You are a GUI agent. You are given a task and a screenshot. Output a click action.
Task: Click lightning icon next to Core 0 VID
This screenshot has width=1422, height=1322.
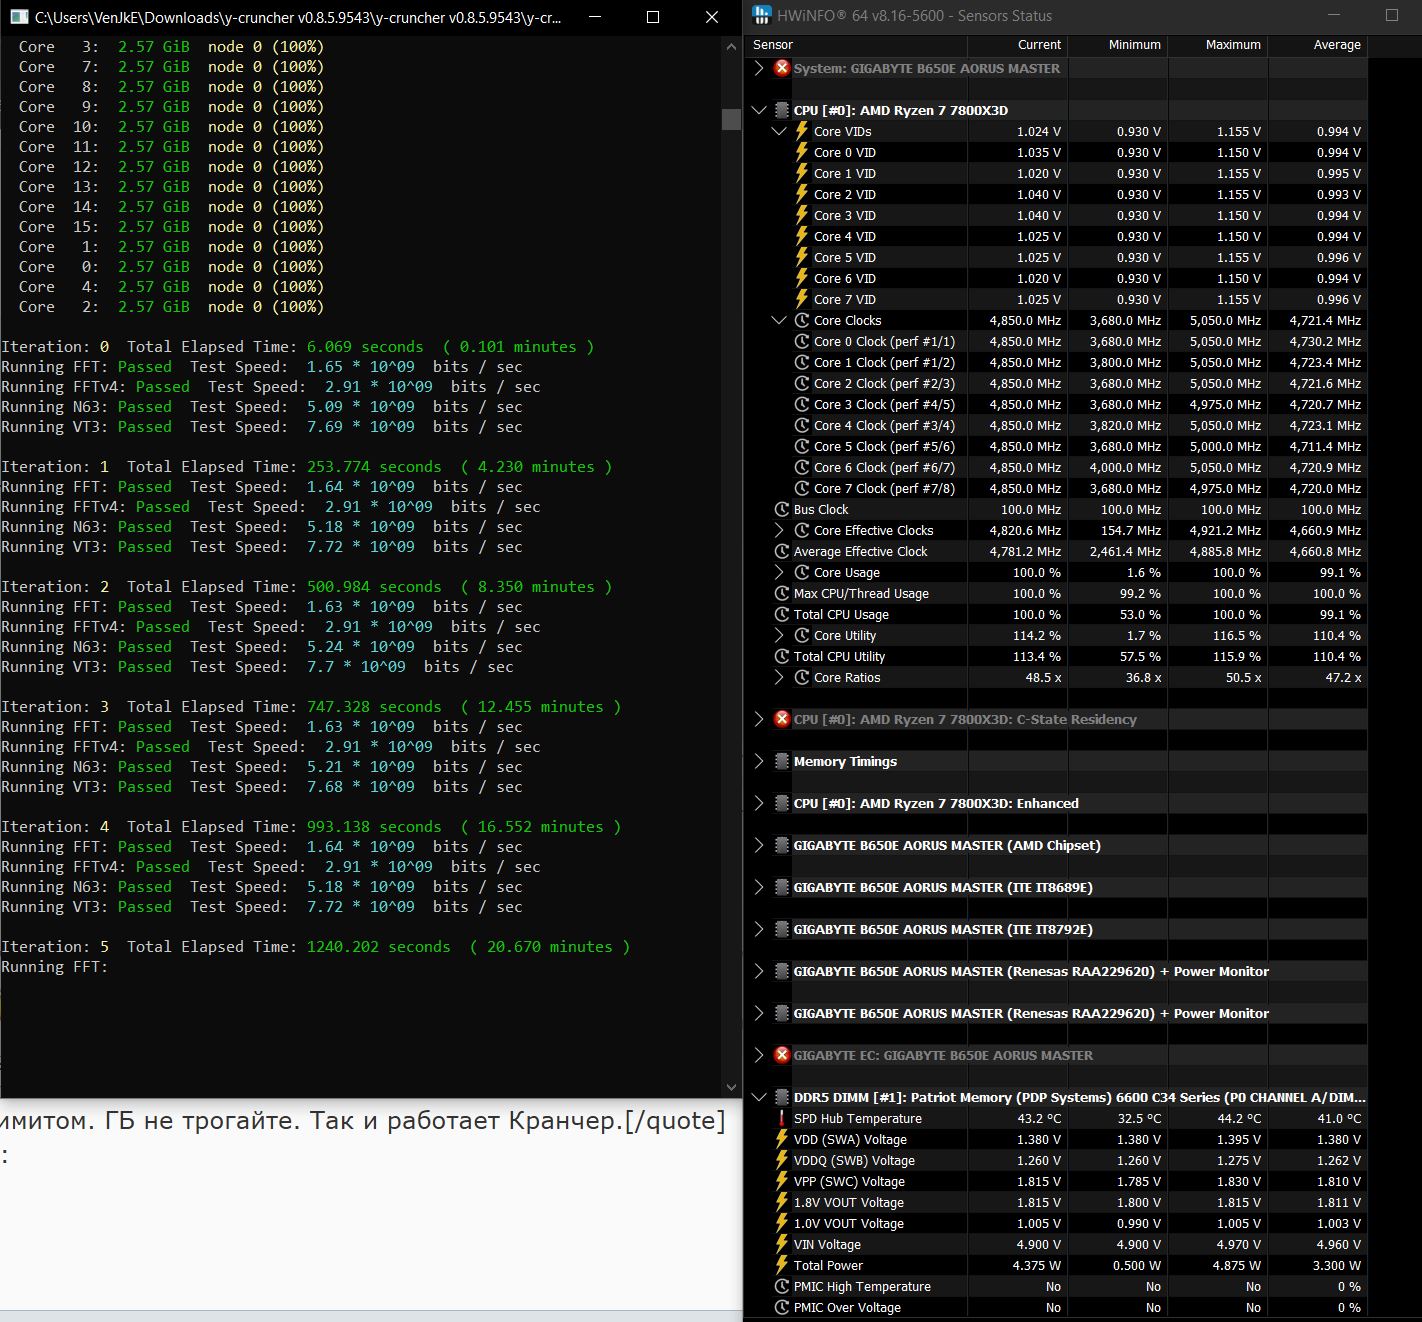click(x=802, y=152)
